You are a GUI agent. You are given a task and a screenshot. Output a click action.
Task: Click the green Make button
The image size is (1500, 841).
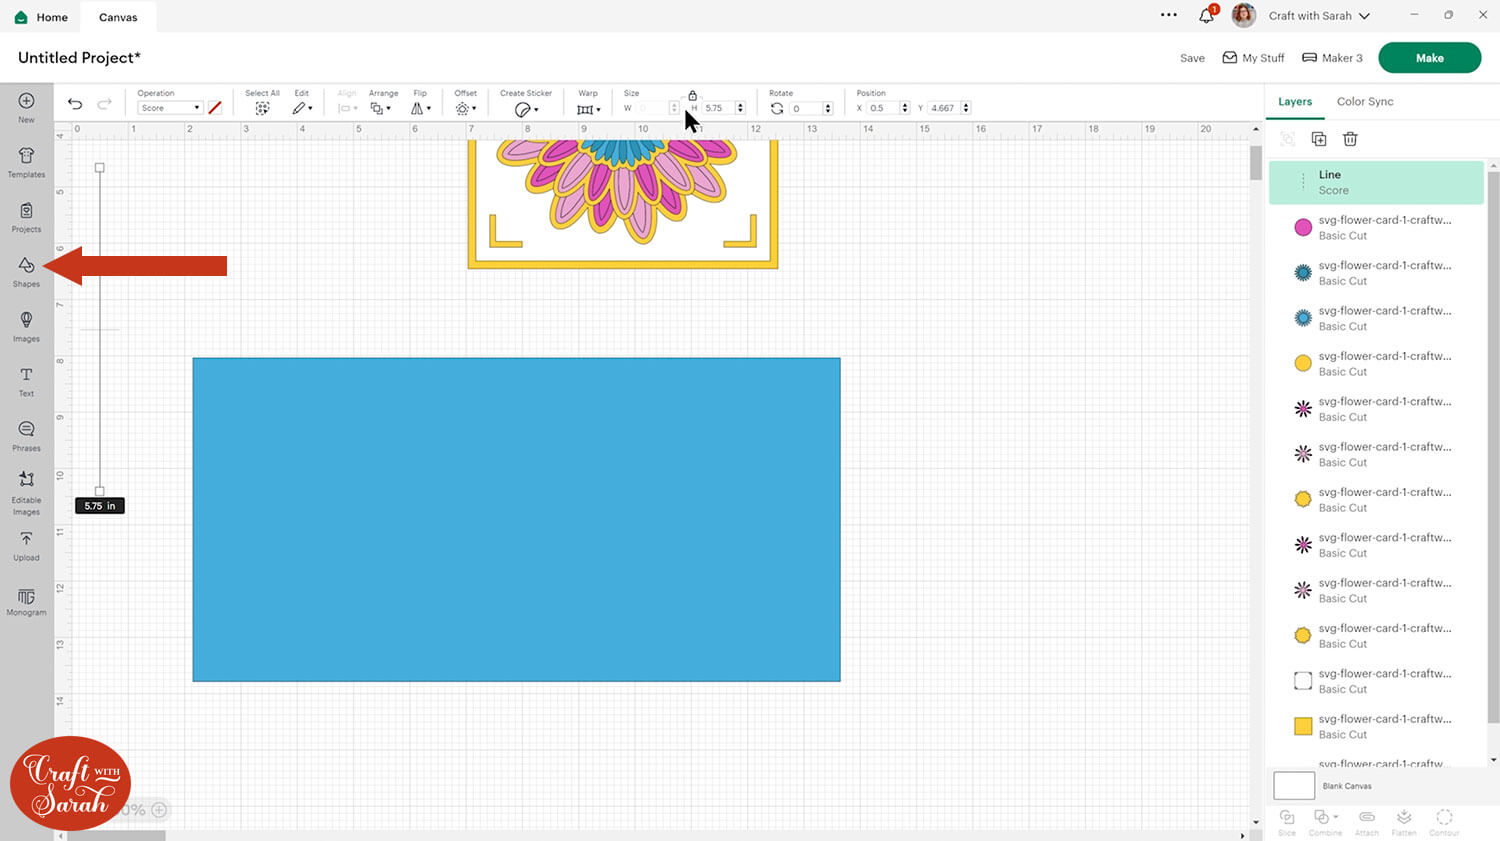[1429, 58]
